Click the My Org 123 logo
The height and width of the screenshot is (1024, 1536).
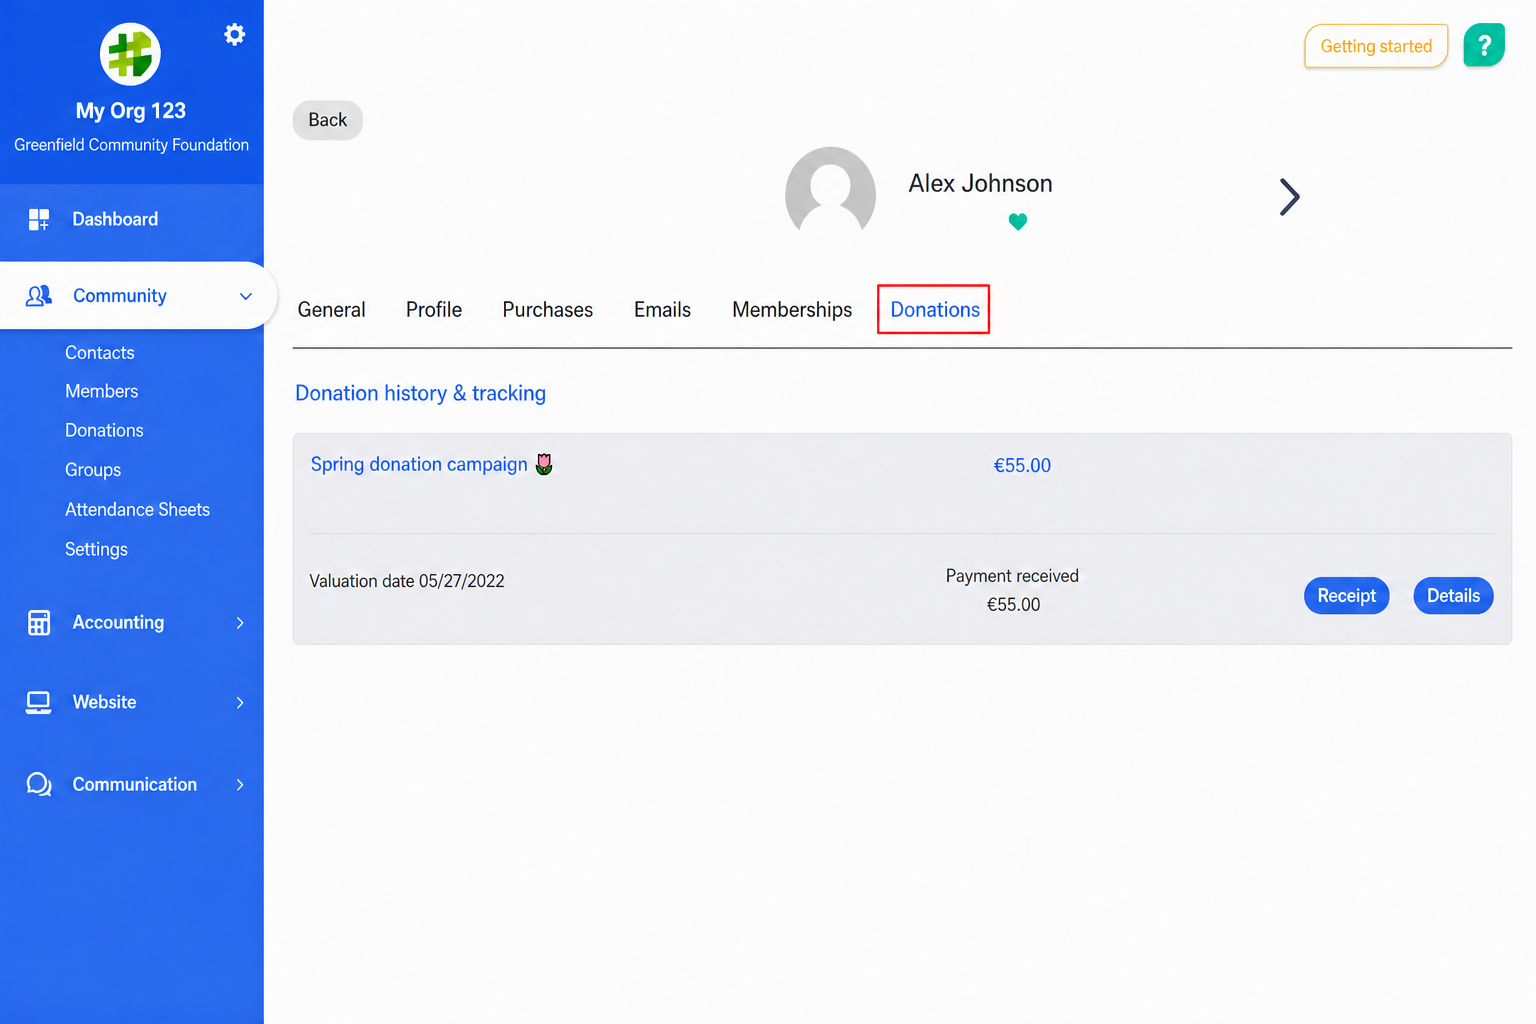[x=130, y=54]
